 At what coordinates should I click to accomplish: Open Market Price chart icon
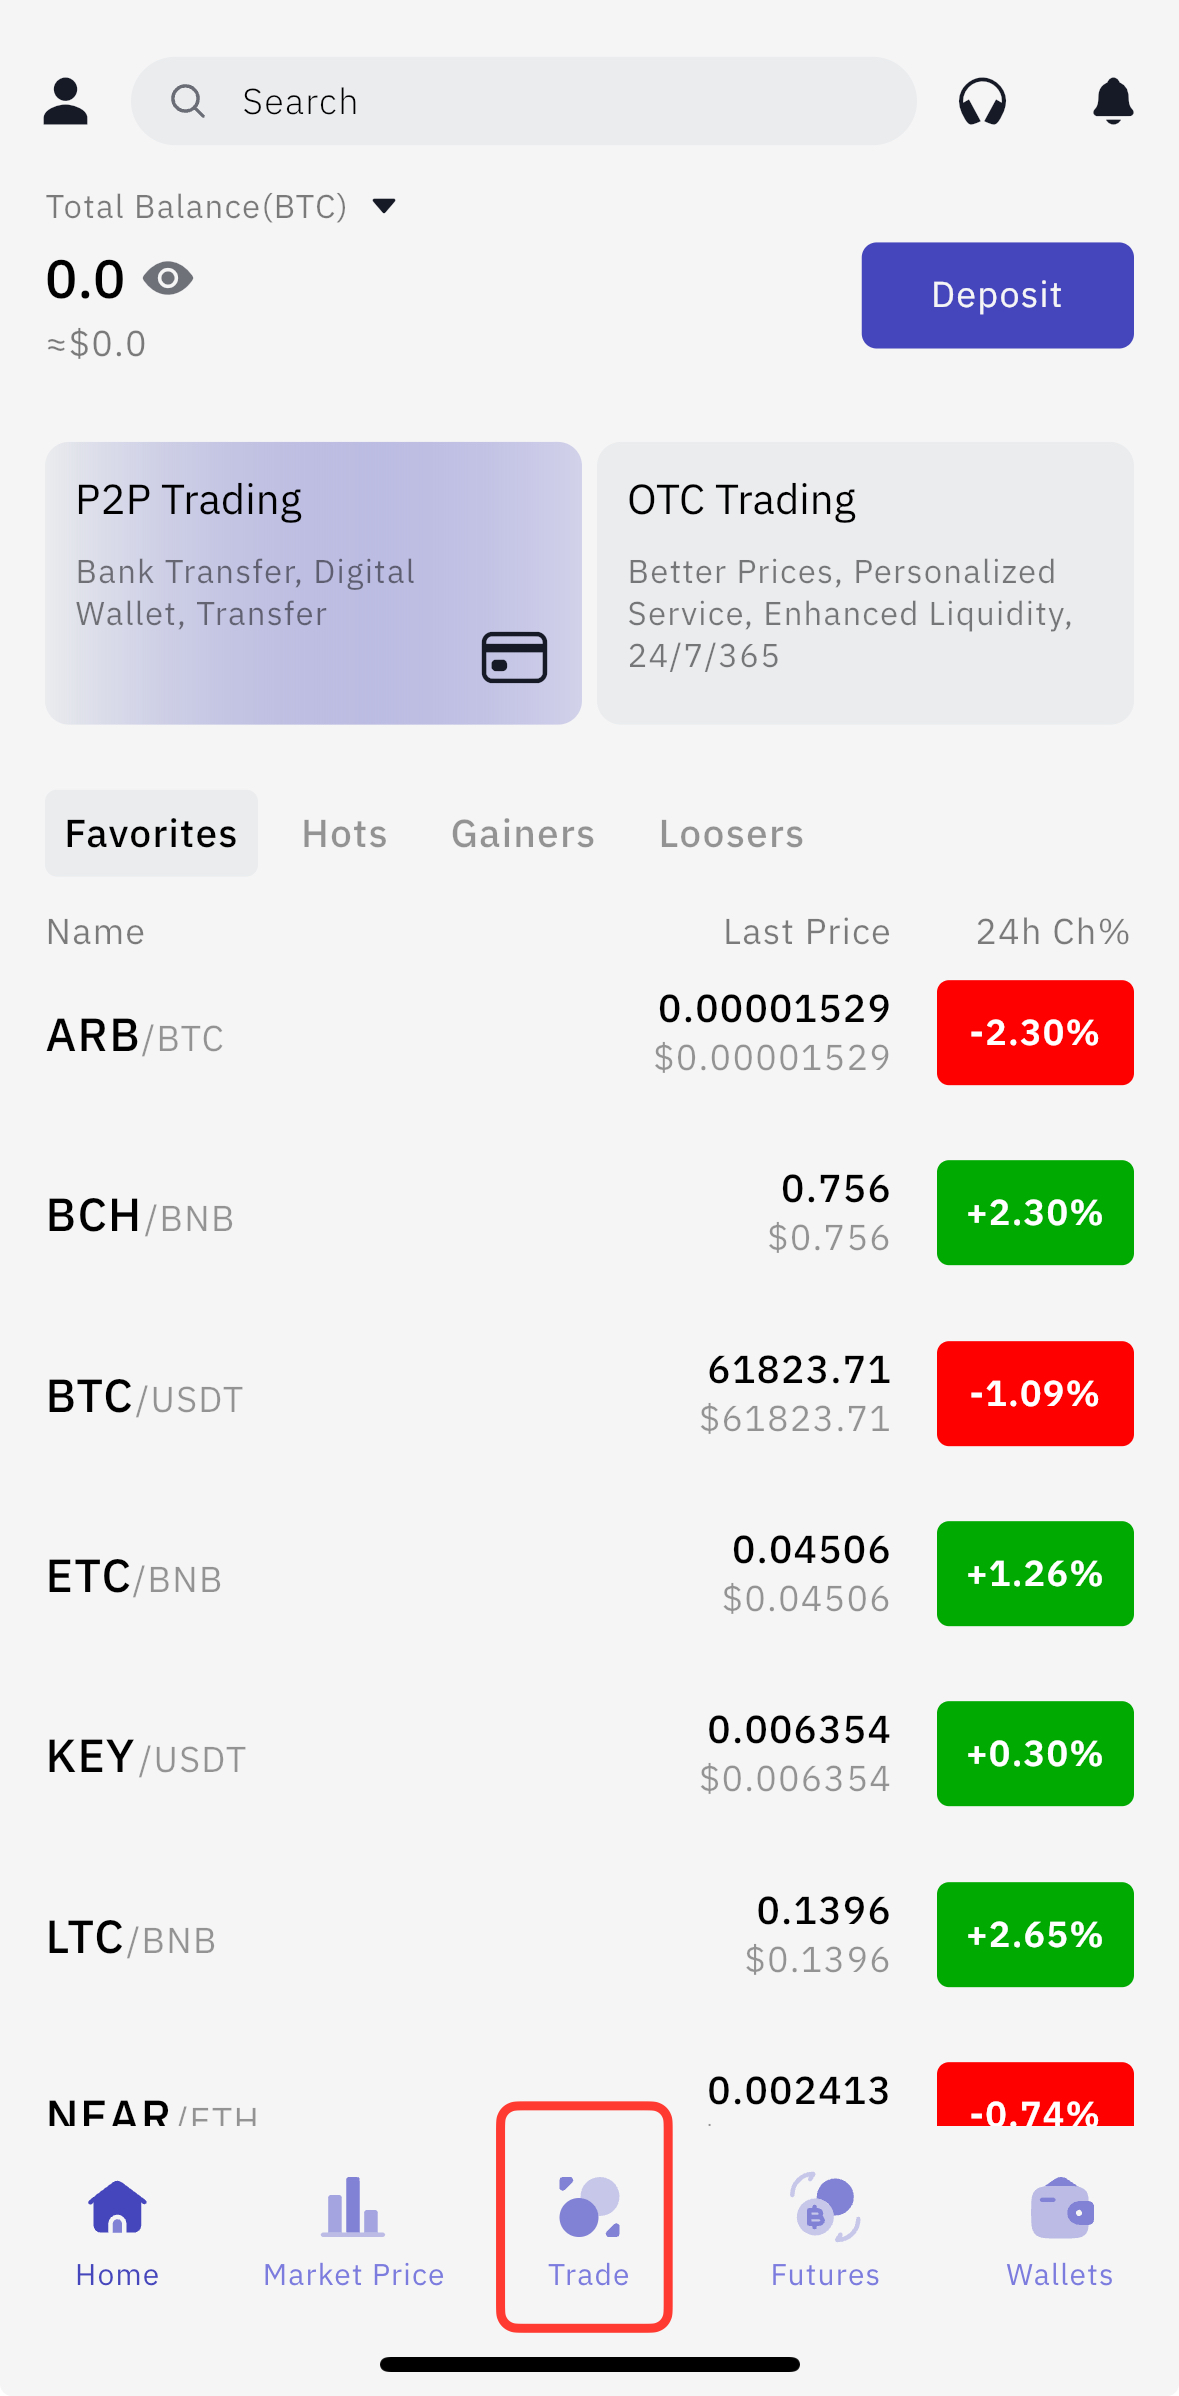(353, 2206)
